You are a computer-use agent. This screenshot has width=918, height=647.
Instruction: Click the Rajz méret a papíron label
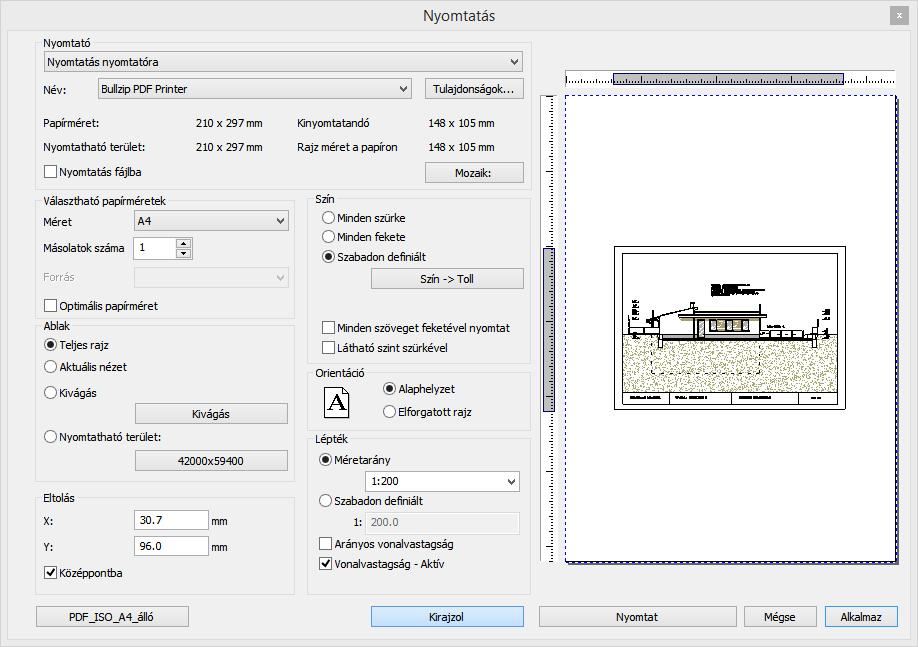347,147
